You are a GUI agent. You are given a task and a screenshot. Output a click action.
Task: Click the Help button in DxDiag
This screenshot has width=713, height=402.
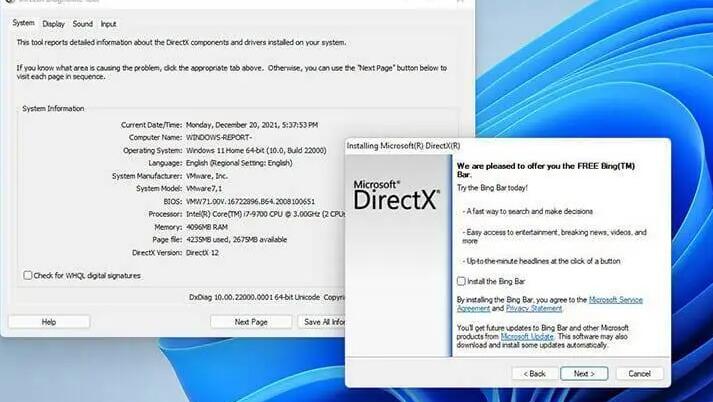(x=49, y=322)
